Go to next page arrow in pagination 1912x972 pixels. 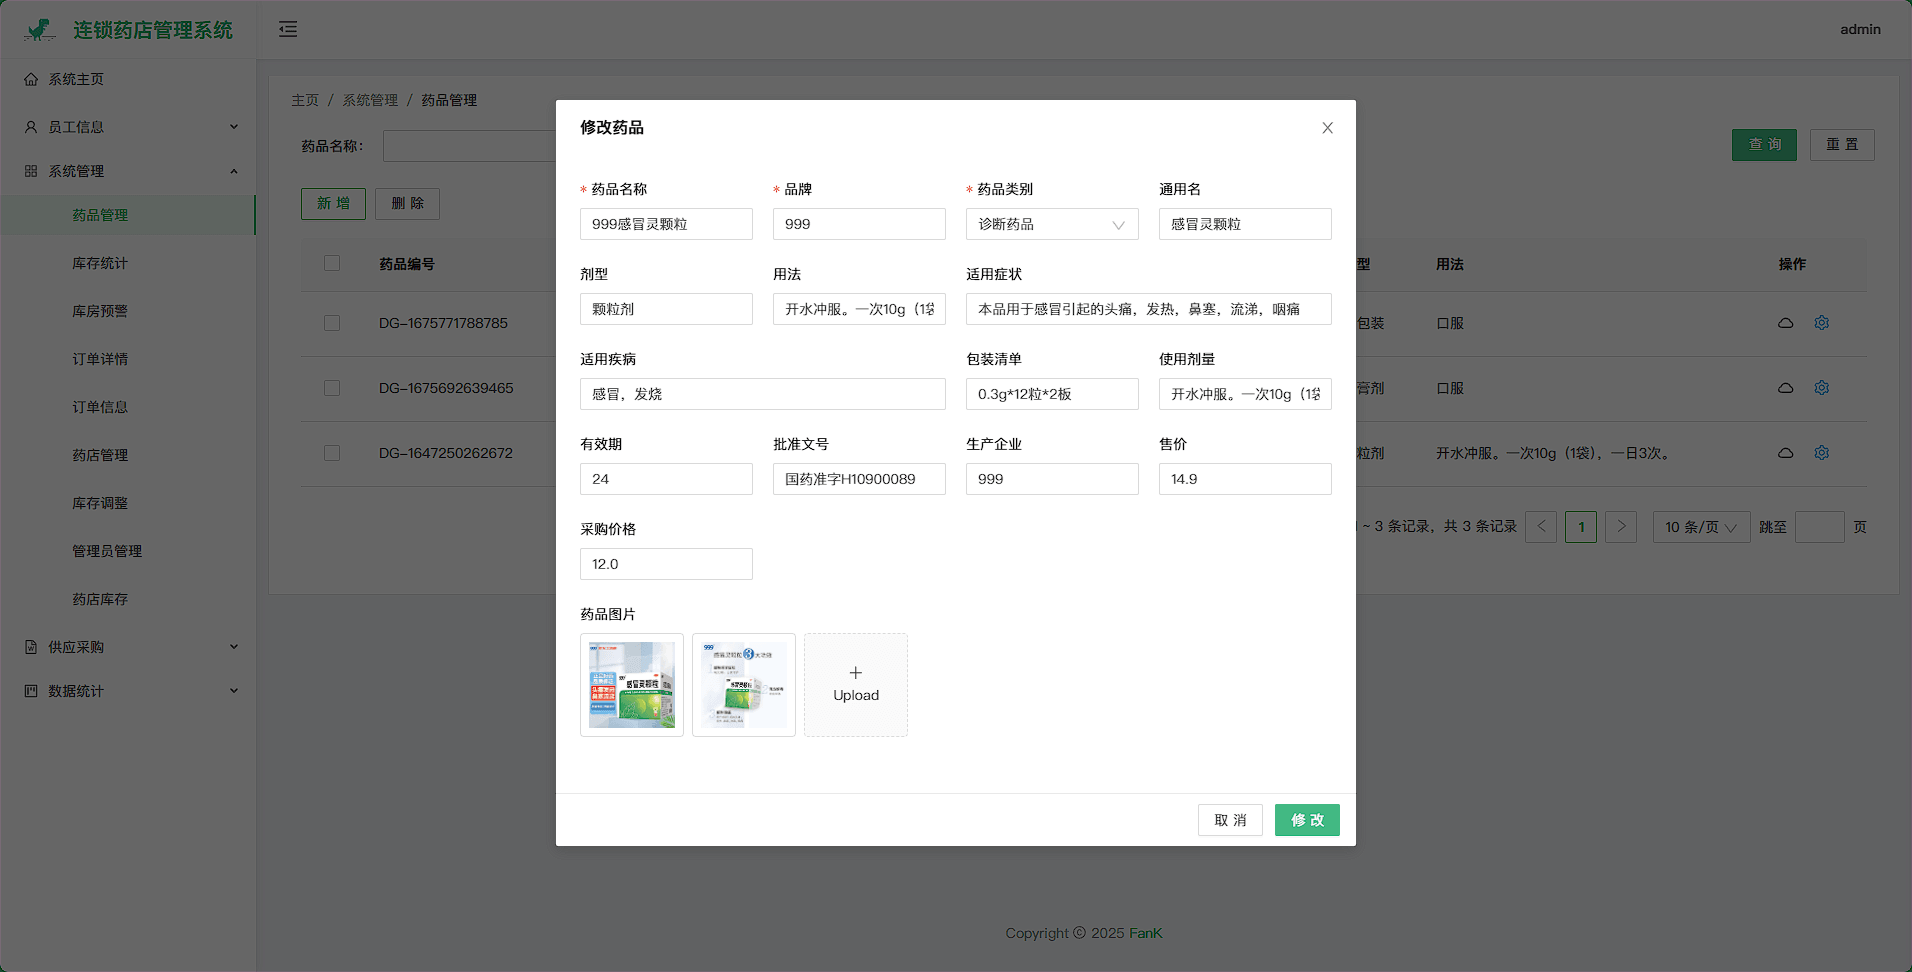pos(1620,527)
